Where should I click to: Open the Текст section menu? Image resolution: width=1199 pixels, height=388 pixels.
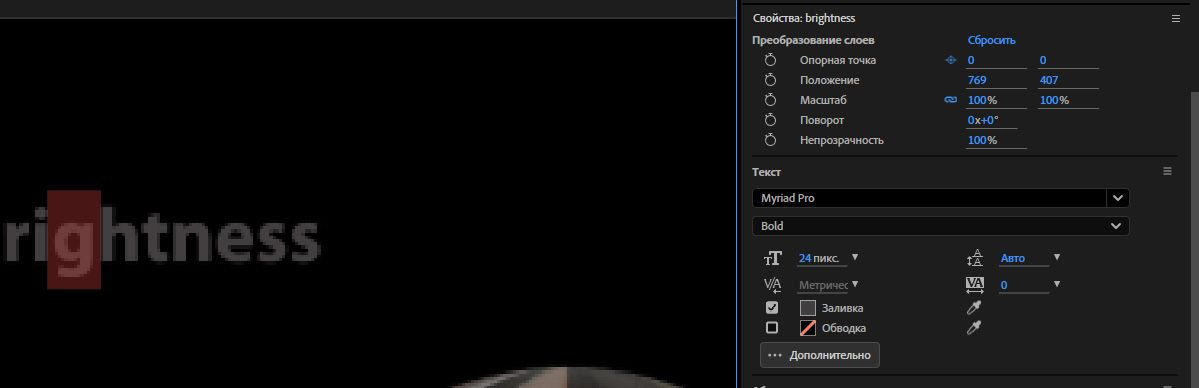coord(1167,171)
